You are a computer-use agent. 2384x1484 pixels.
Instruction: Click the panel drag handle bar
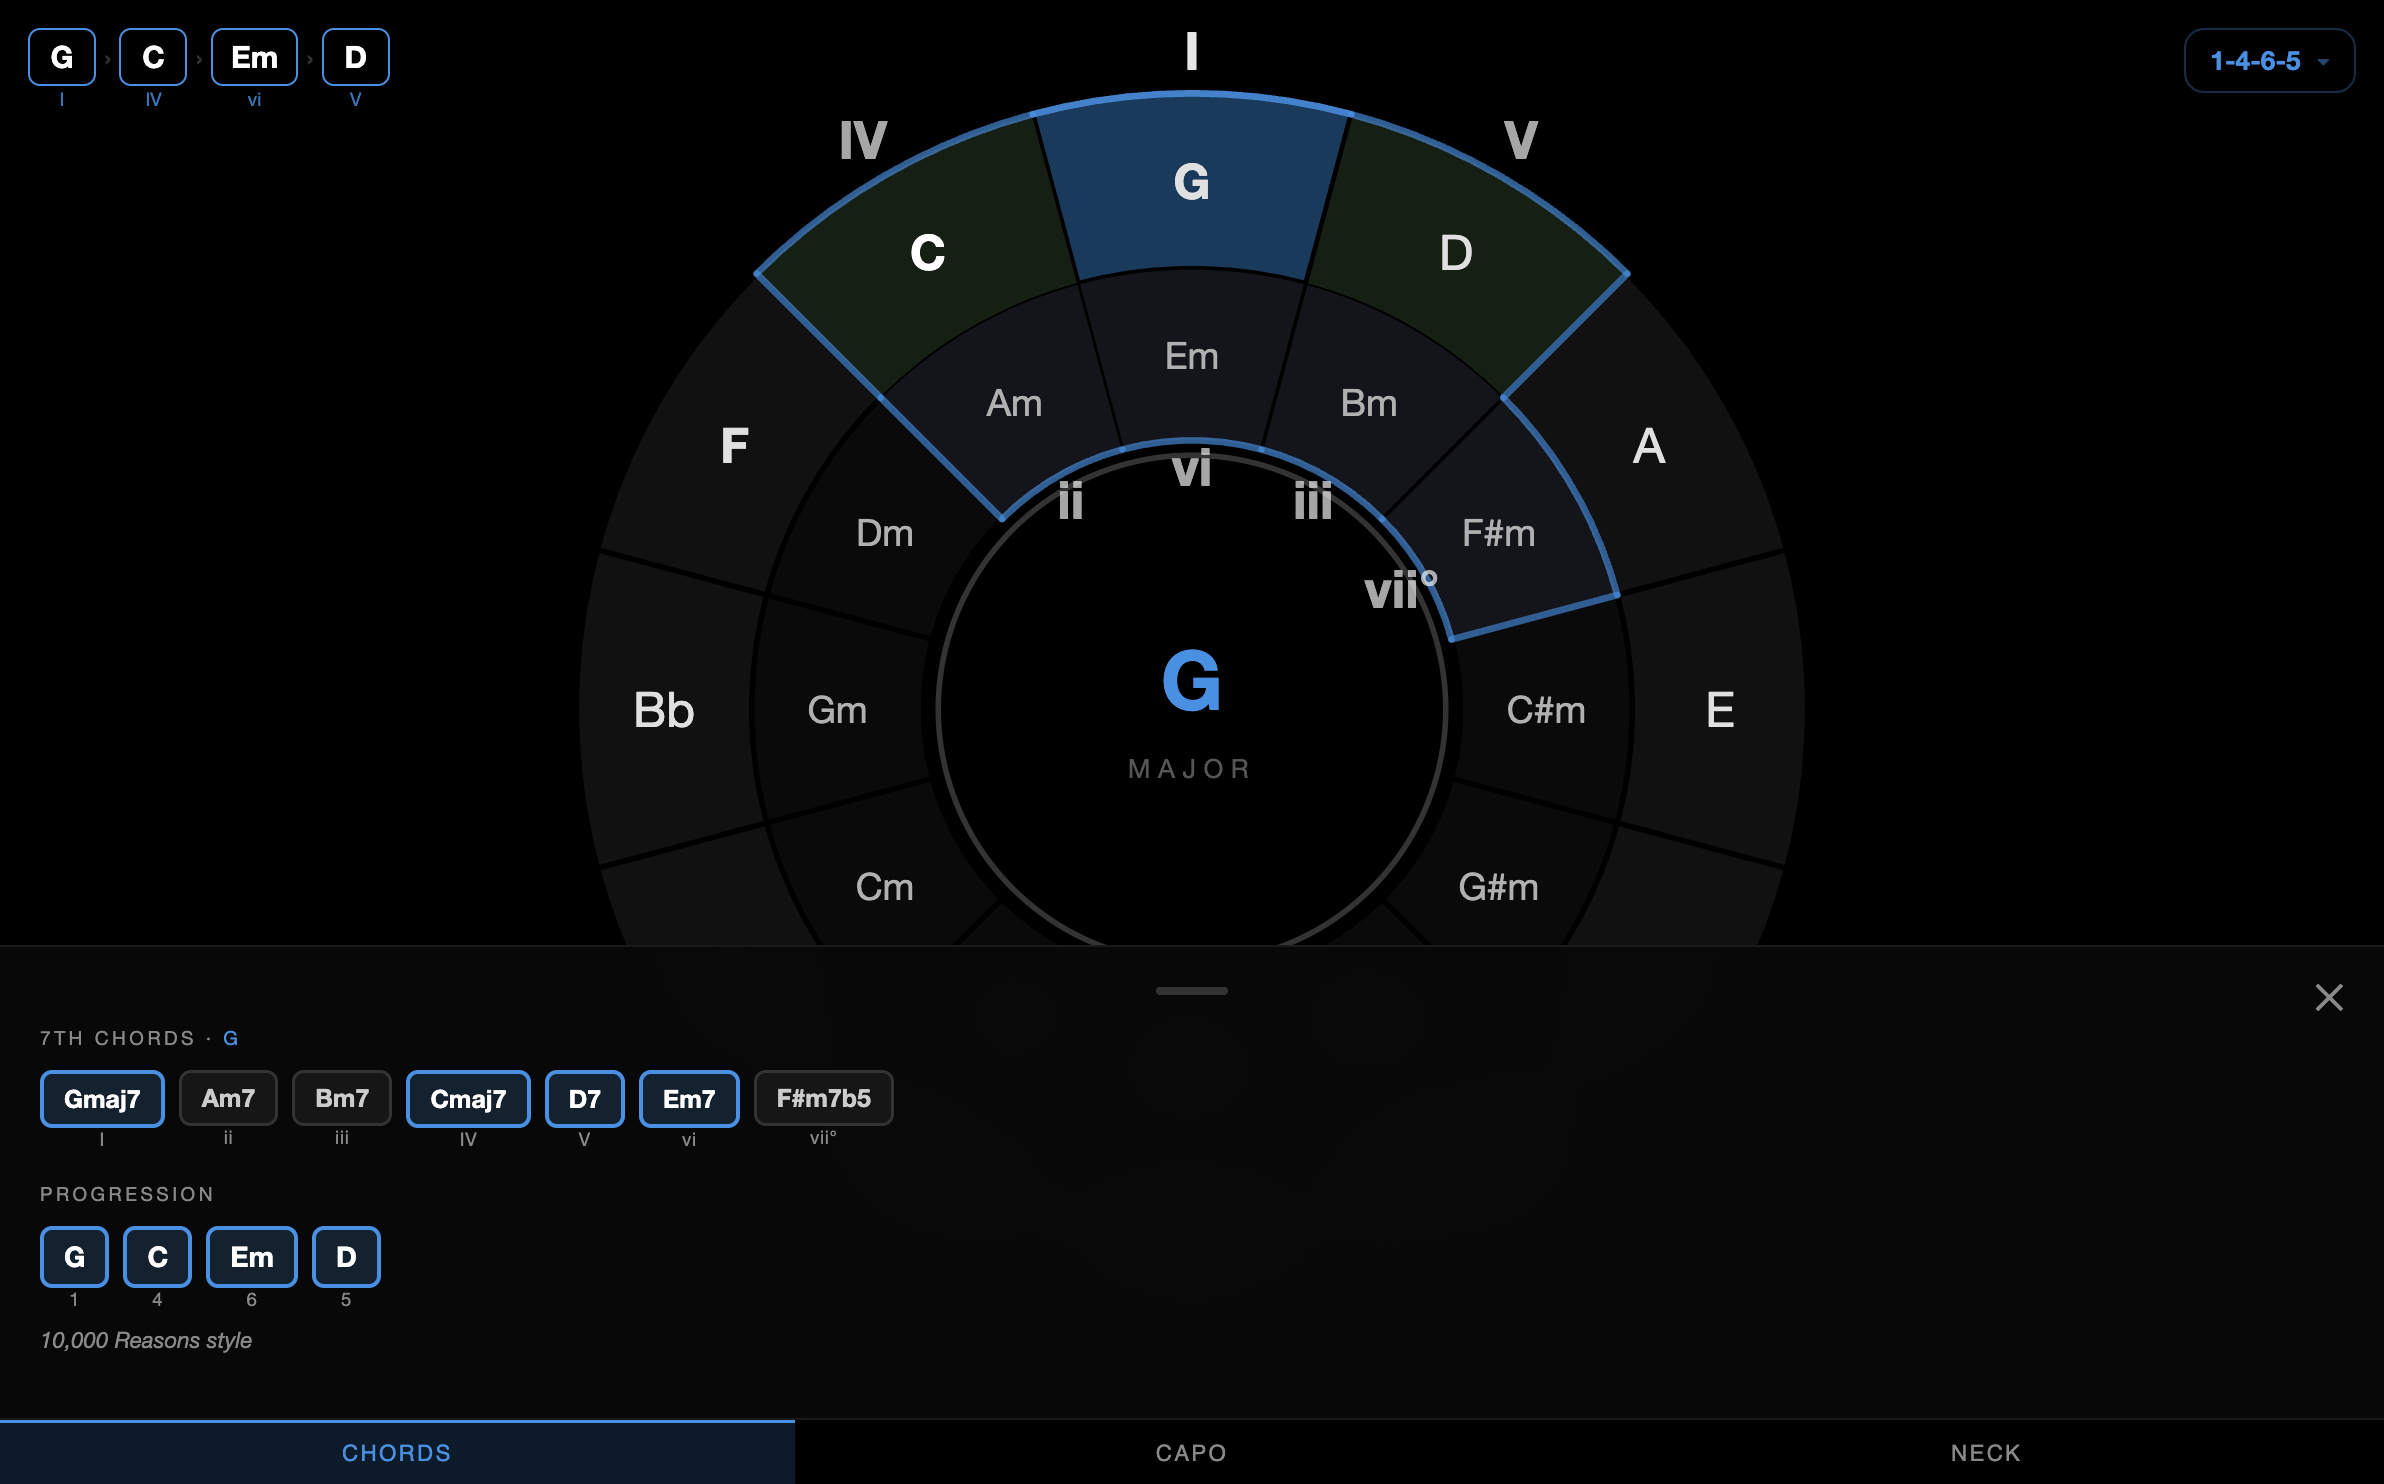[x=1191, y=991]
